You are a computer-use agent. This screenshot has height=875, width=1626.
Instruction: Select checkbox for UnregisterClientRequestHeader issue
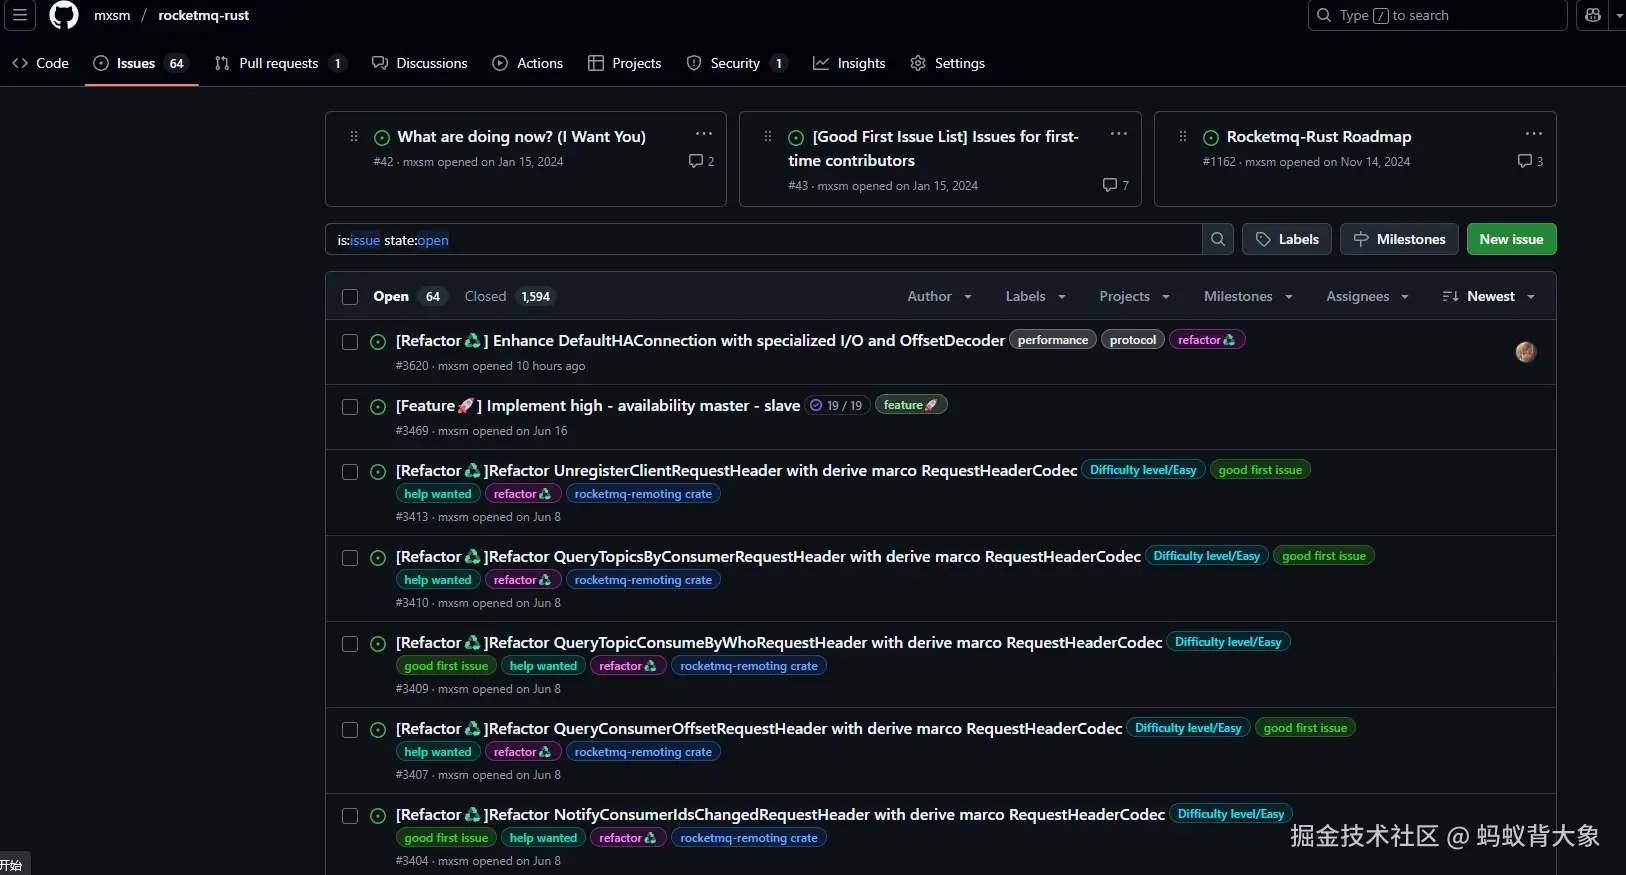click(350, 472)
